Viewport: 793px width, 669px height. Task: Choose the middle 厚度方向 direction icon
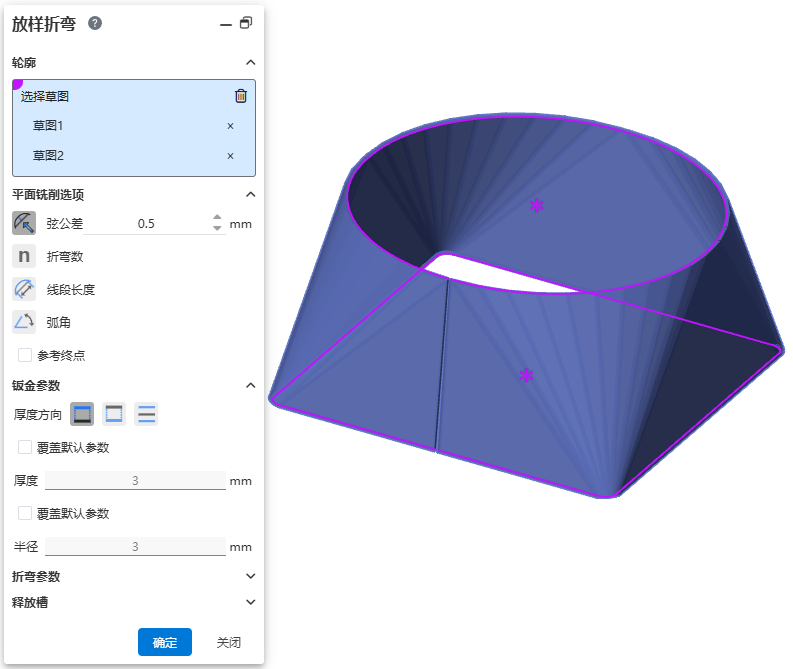(x=114, y=414)
